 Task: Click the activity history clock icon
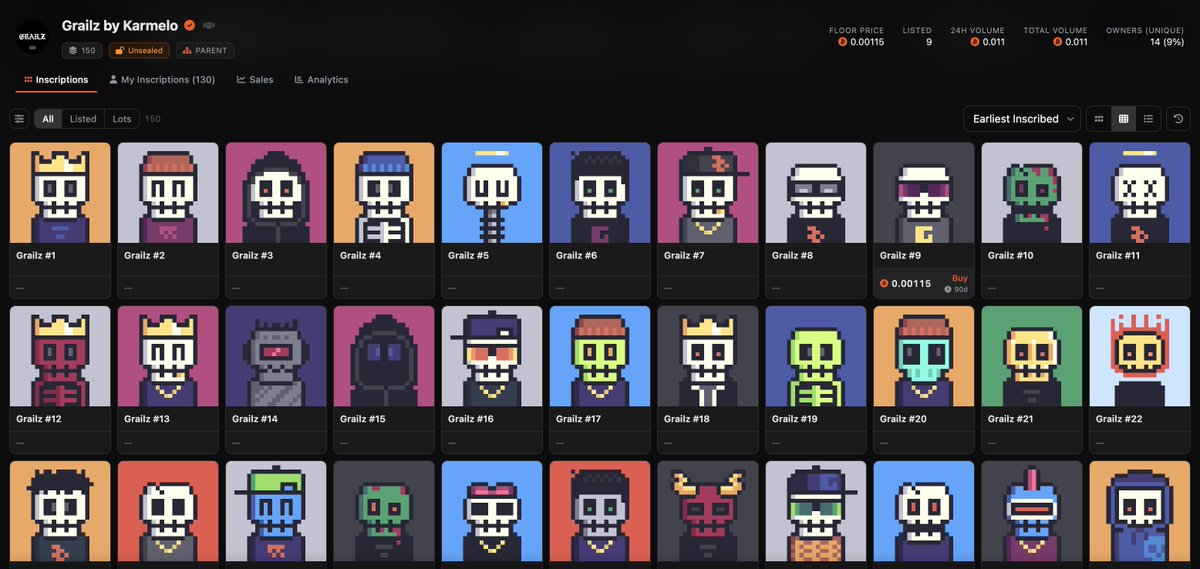pyautogui.click(x=1179, y=119)
